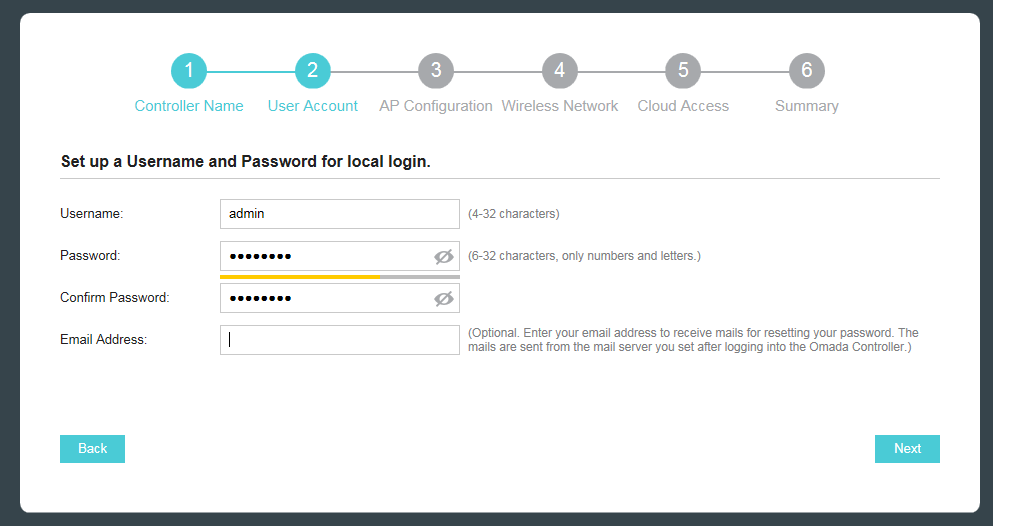Select step 3 circle icon

click(436, 71)
